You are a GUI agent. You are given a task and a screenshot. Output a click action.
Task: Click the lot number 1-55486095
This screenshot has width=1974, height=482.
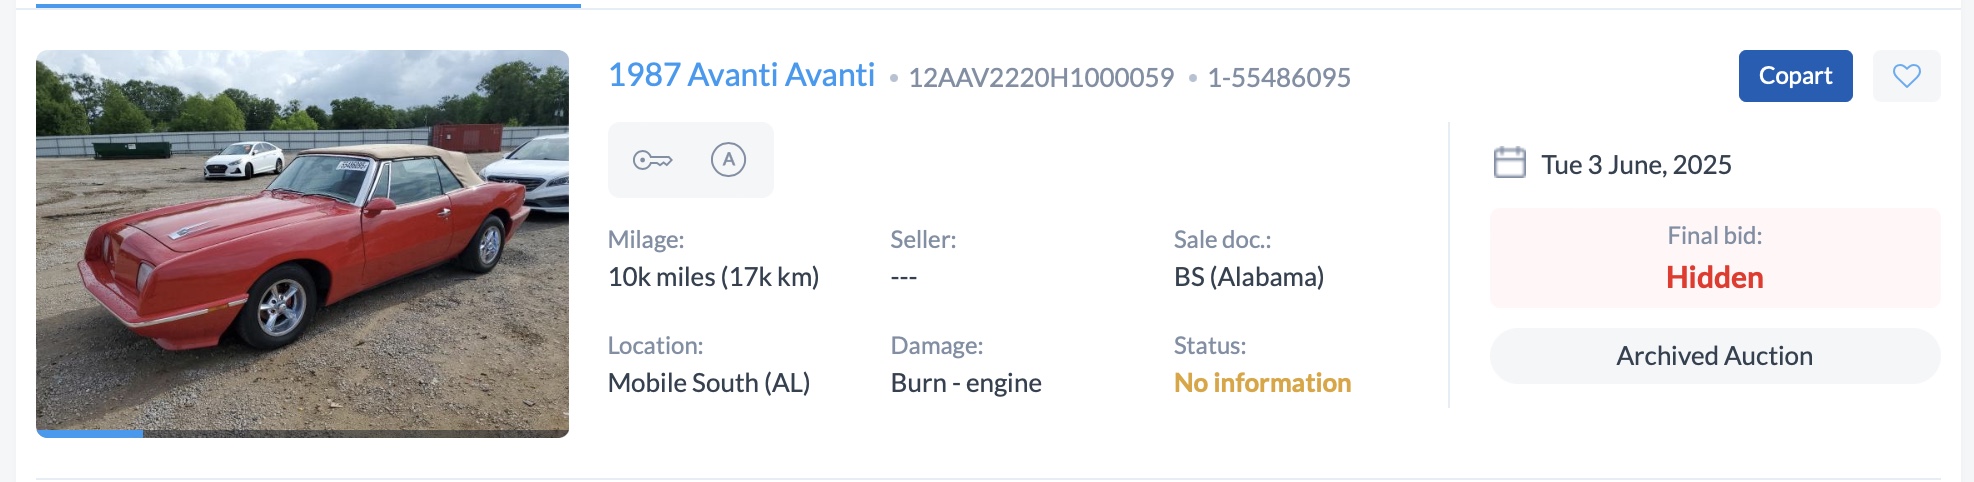(x=1278, y=78)
